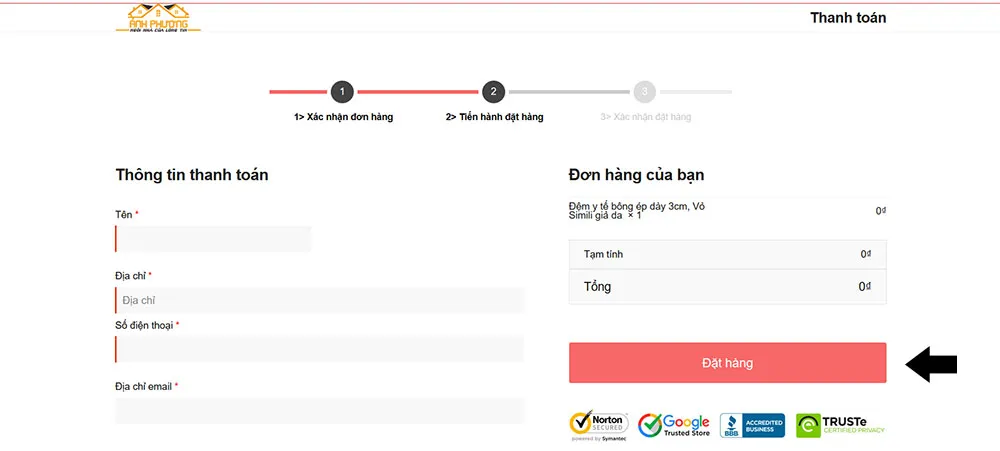
Task: Select the greyed step 3 circle
Action: (x=645, y=92)
